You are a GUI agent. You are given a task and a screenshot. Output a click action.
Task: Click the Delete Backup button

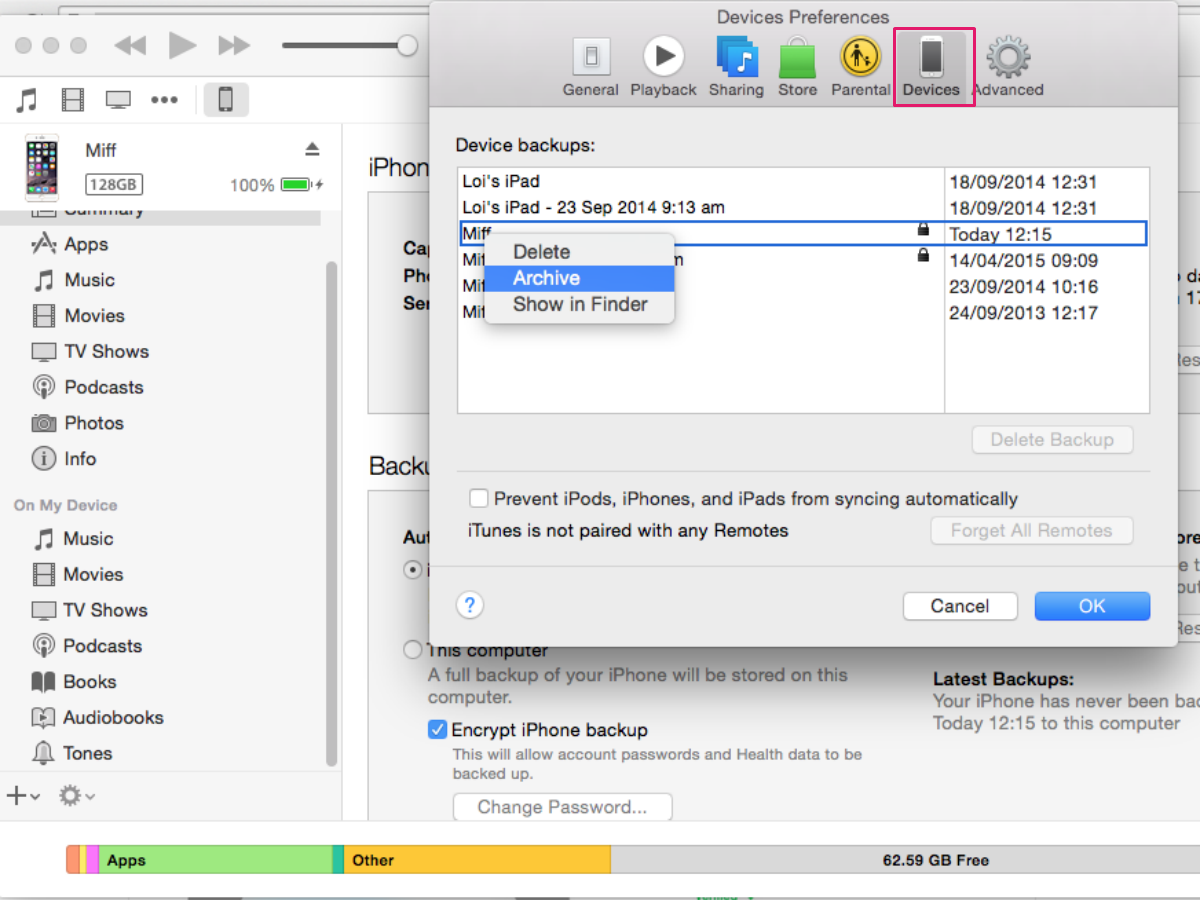click(x=1052, y=440)
